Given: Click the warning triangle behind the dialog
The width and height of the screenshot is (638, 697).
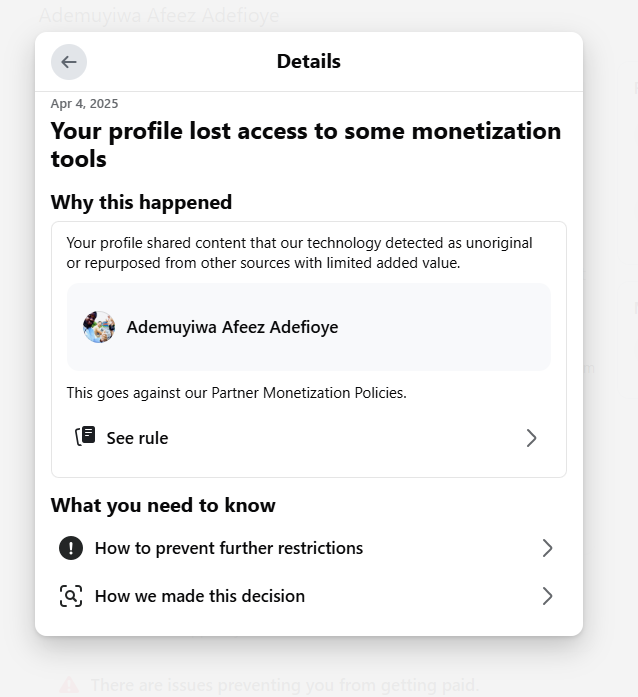Looking at the screenshot, I should point(69,685).
